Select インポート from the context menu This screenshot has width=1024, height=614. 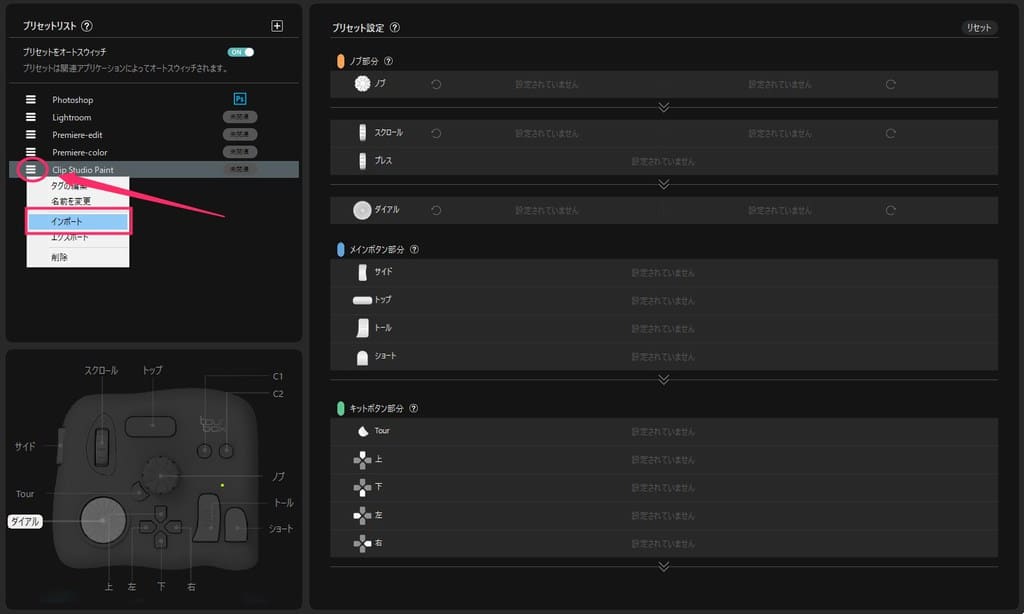[x=78, y=220]
